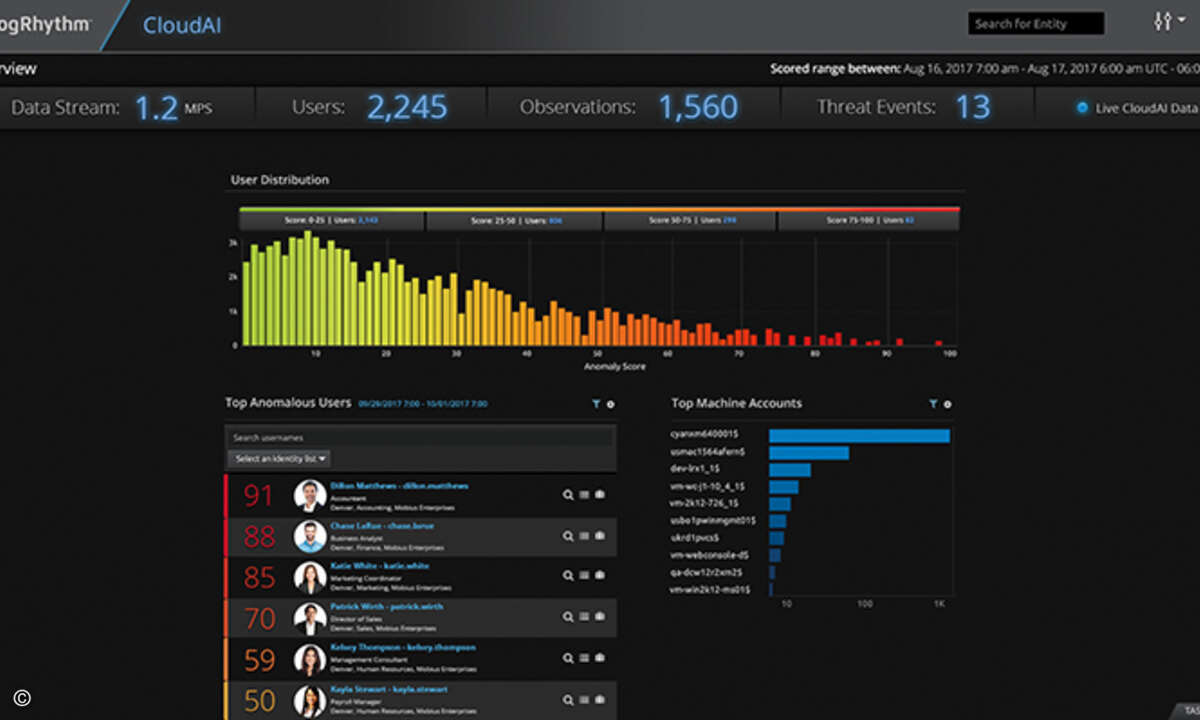Select the Score 25-50 range tab
The image size is (1200, 720).
(515, 220)
